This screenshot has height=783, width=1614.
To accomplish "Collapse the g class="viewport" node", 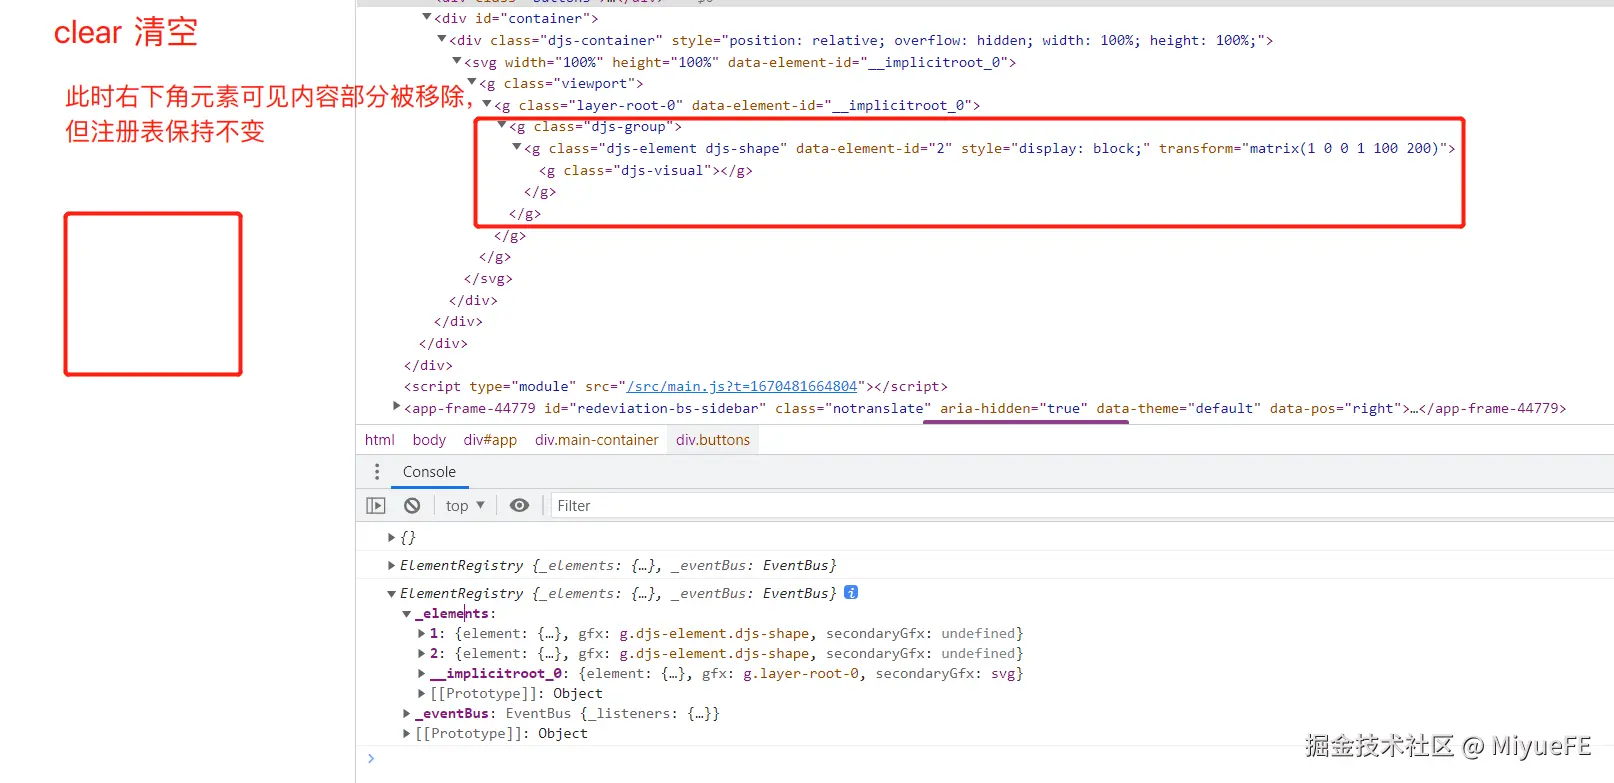I will 472,82.
